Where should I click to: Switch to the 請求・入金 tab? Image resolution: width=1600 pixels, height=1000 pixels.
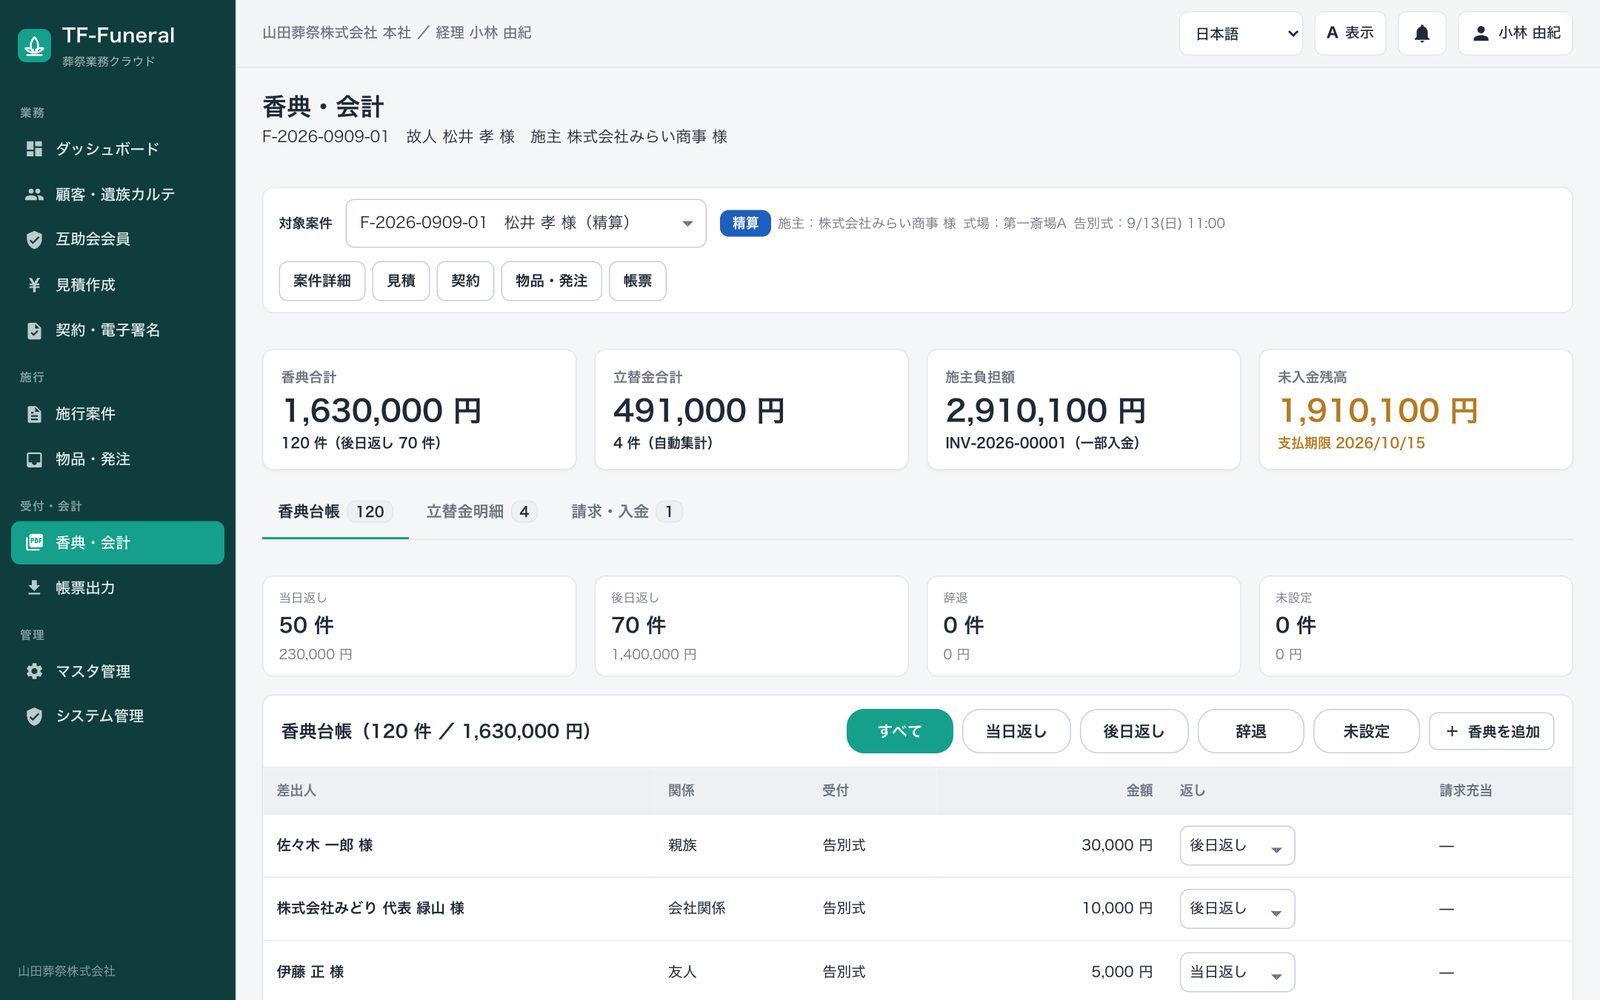coord(627,511)
